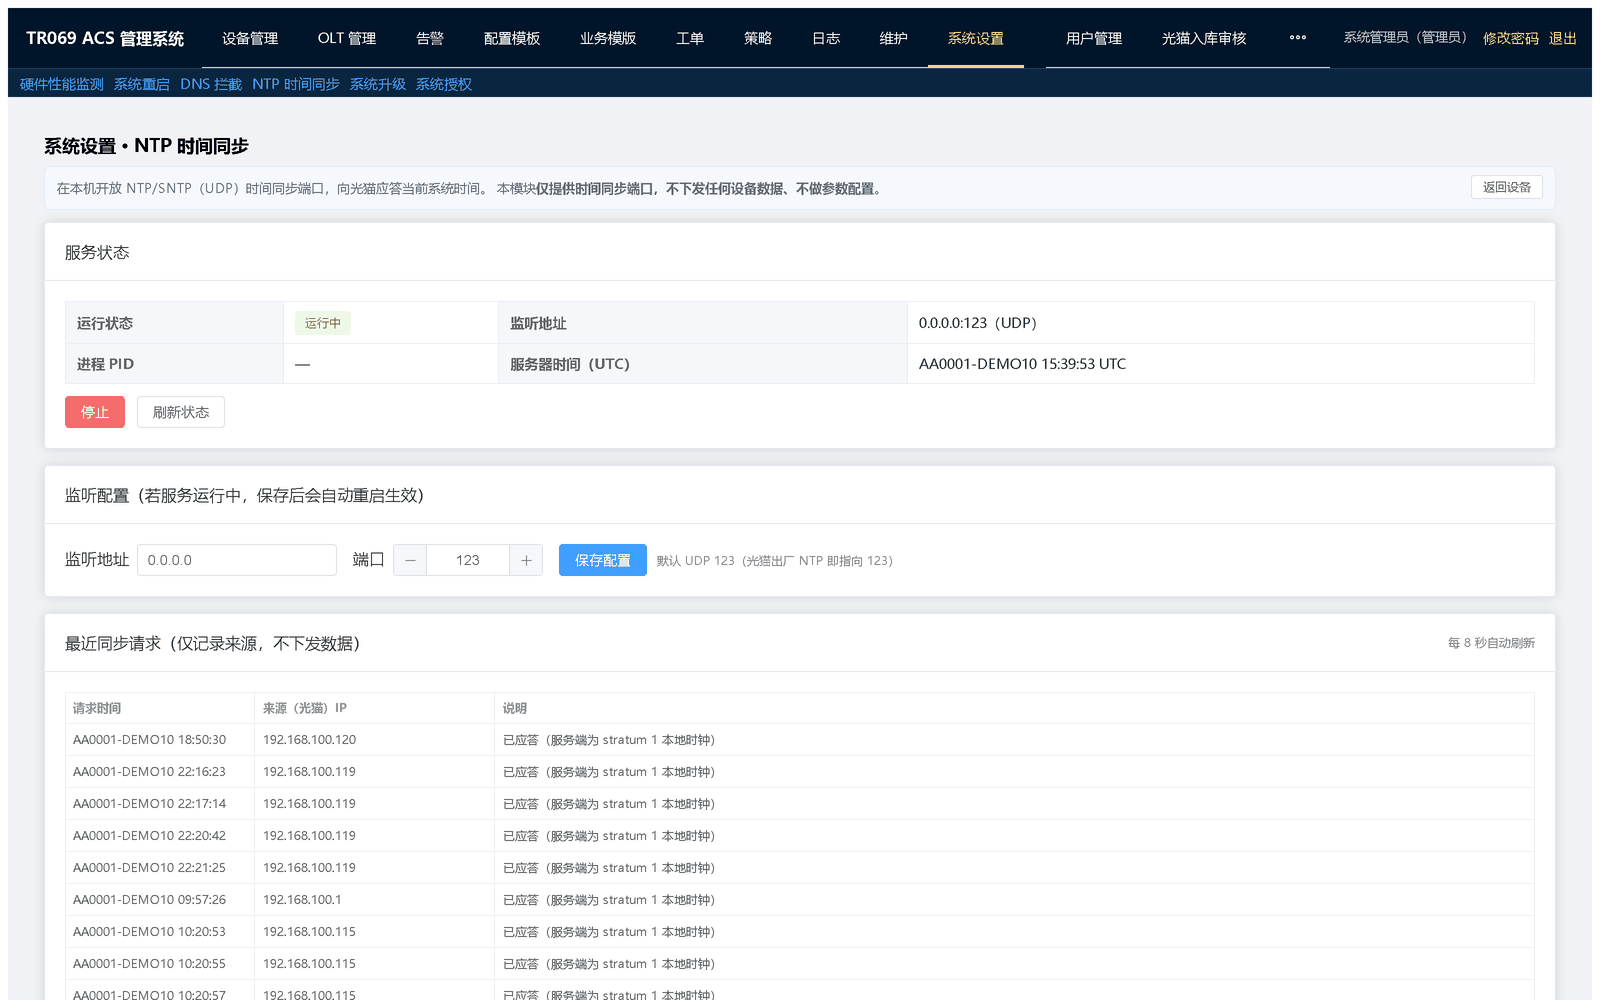Viewport: 1600px width, 1000px height.
Task: Open the 系统重启 submenu link
Action: 142,84
